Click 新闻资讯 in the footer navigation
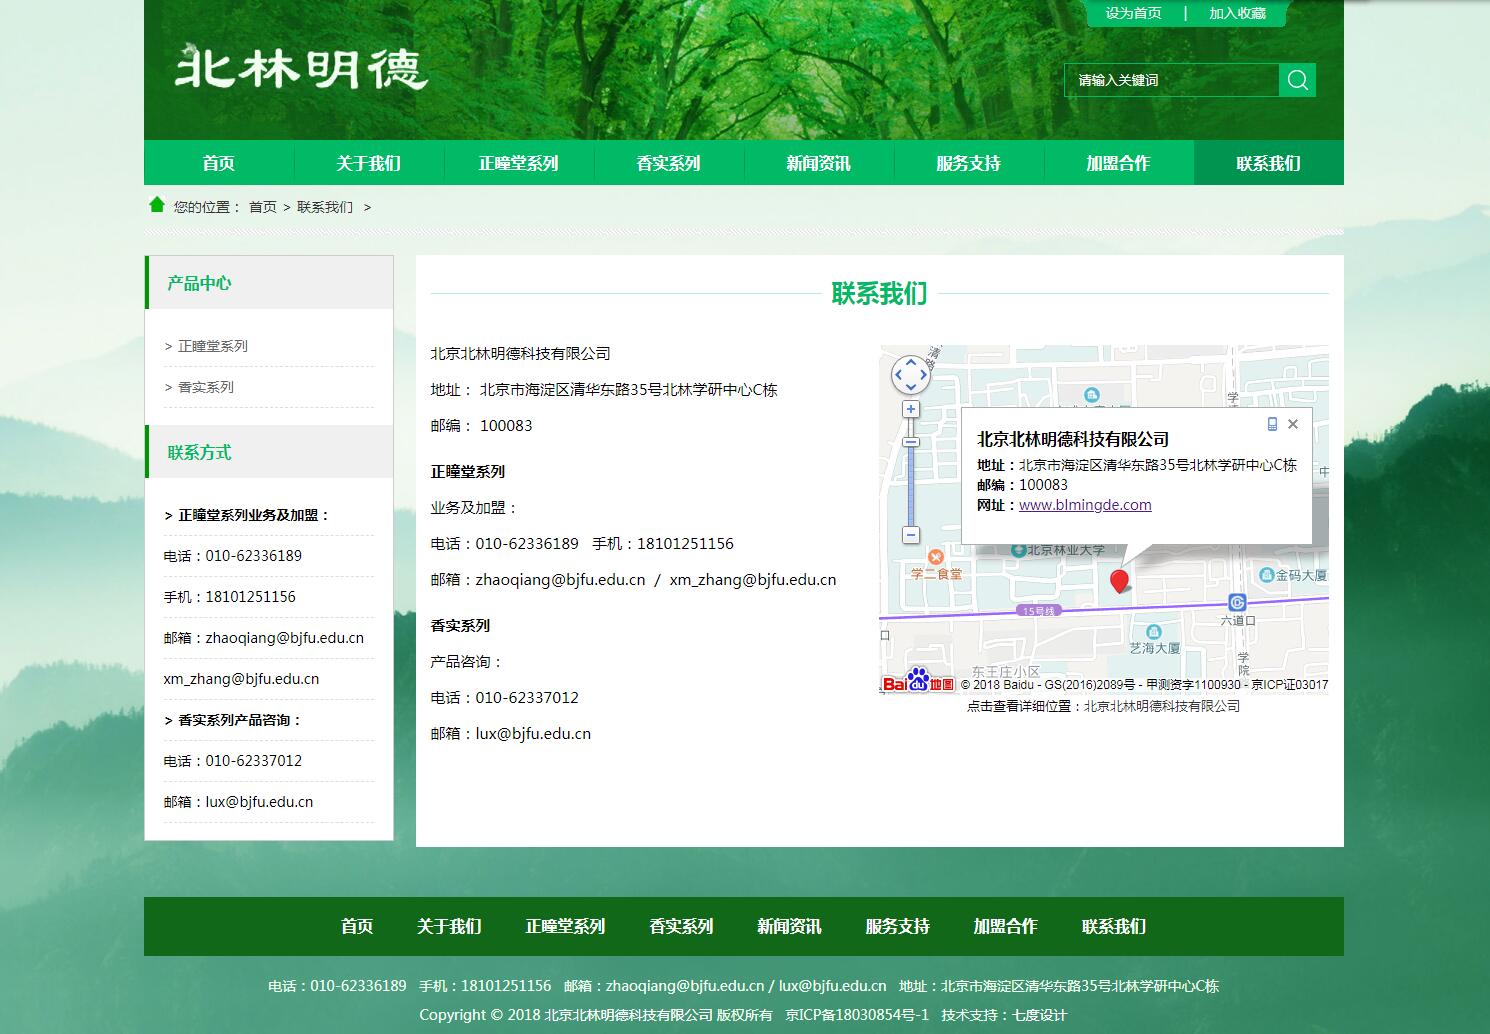The image size is (1490, 1034). [x=789, y=926]
